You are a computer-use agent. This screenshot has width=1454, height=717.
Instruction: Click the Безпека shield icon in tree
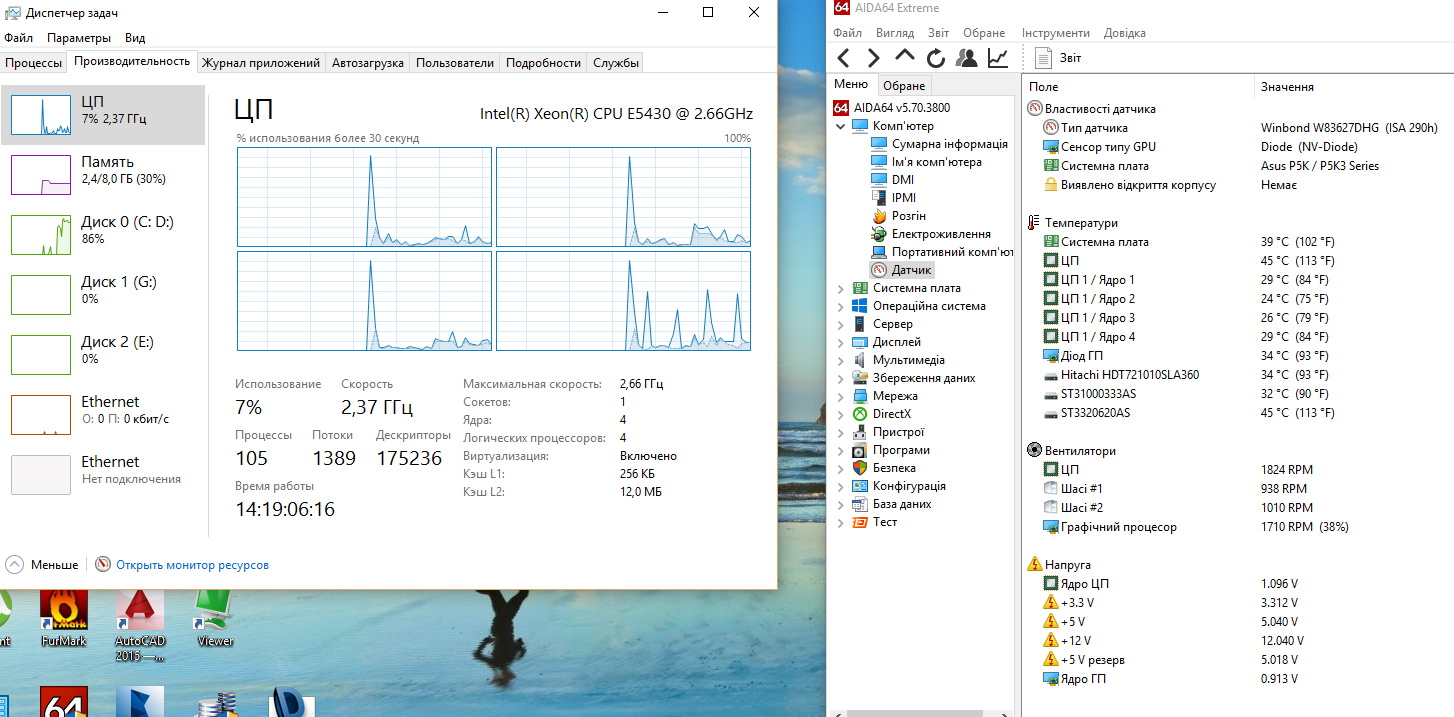(860, 468)
